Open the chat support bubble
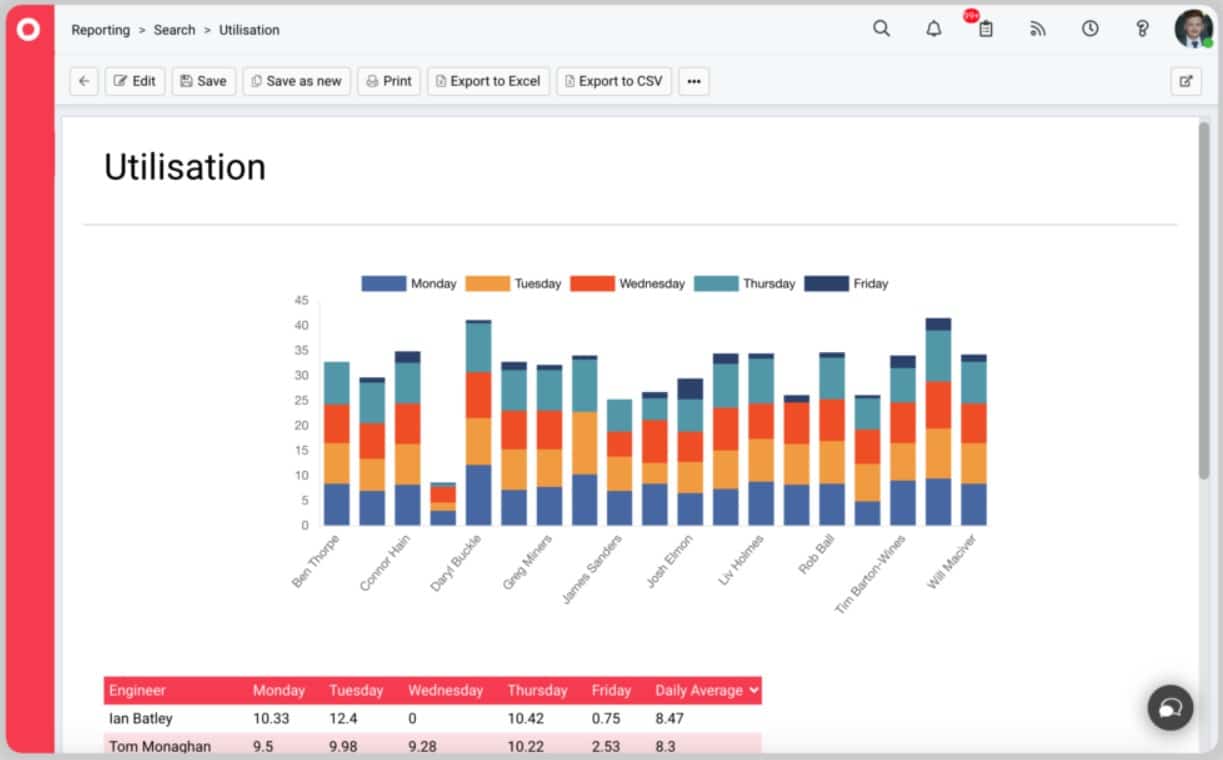 click(1171, 707)
